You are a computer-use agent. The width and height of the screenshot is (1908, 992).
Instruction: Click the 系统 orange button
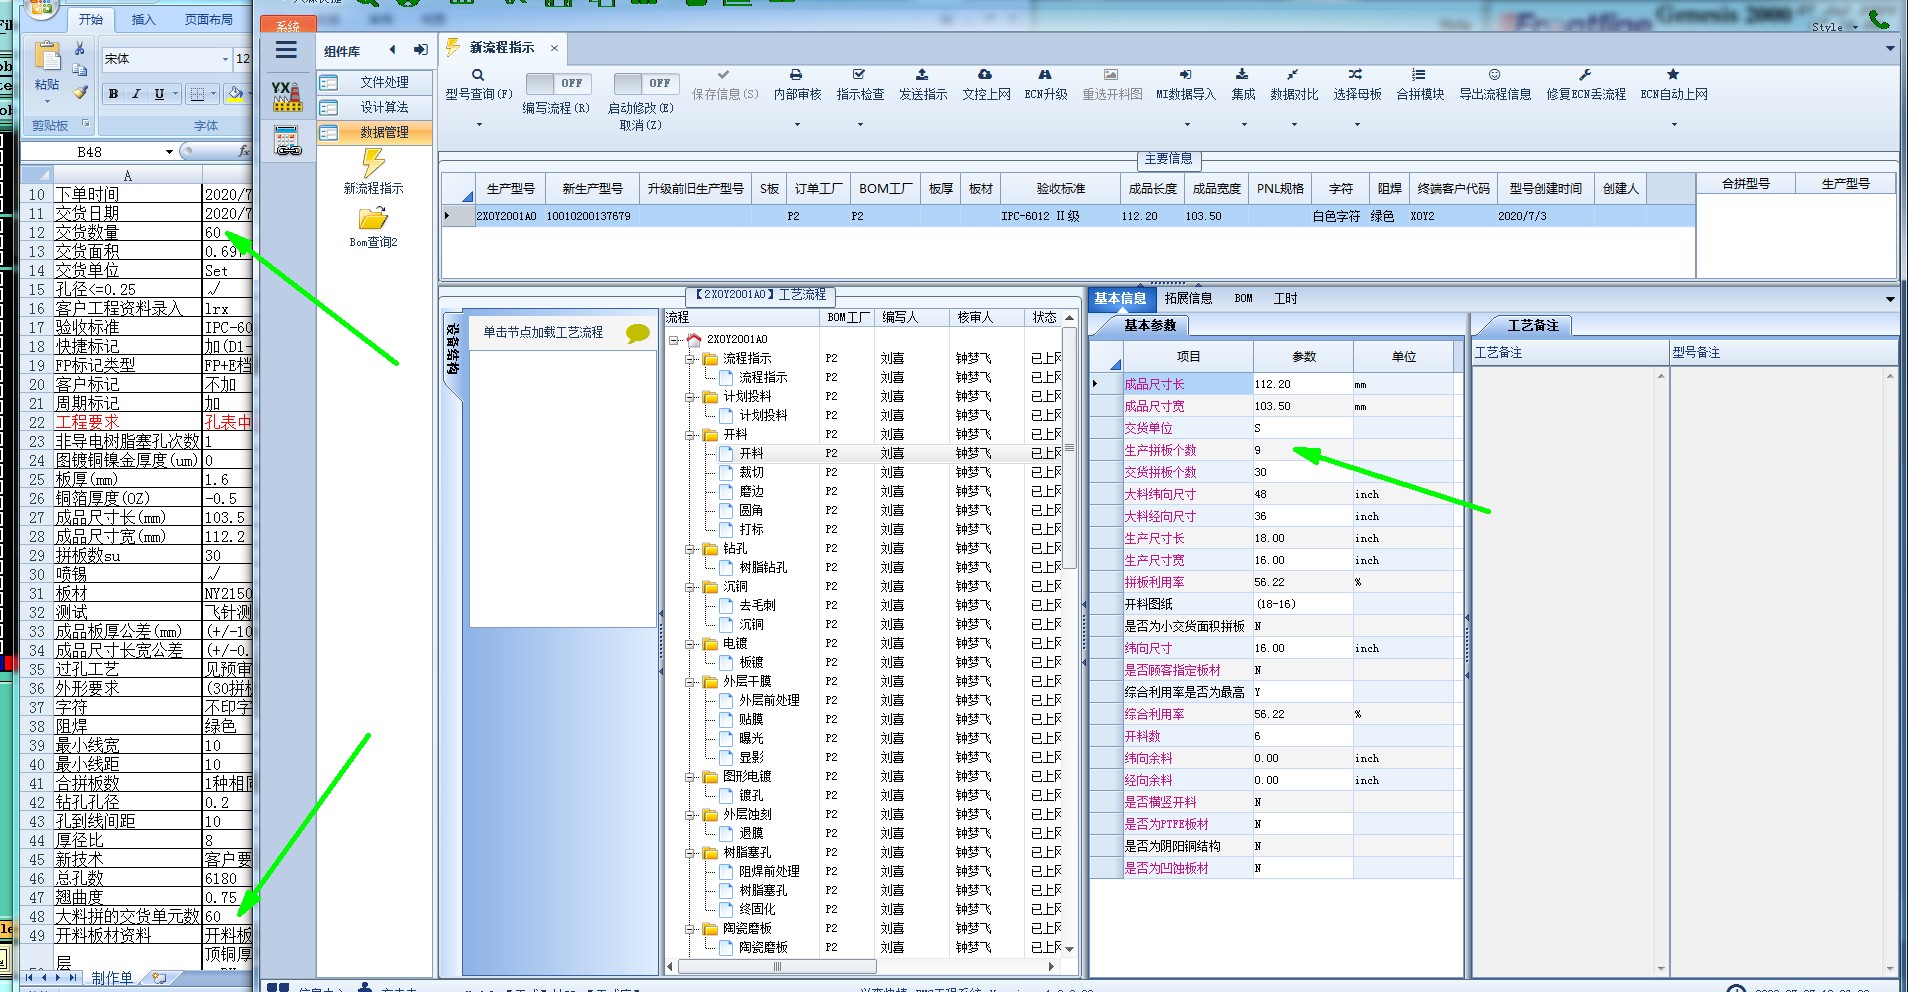click(288, 24)
